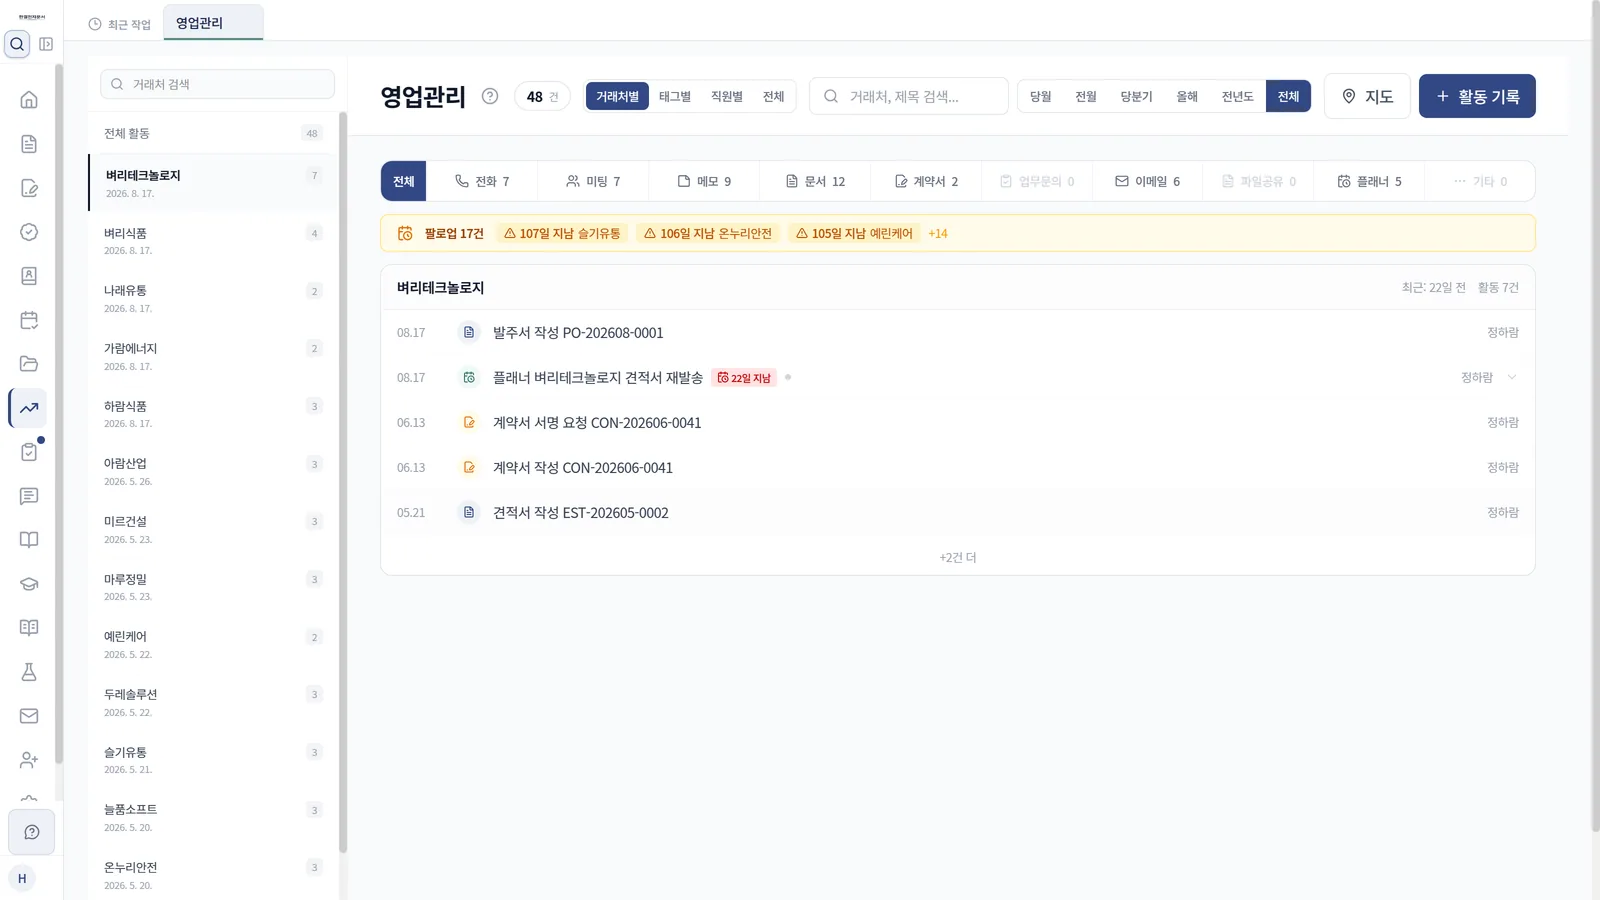Image resolution: width=1600 pixels, height=900 pixels.
Task: Open the home icon in the sidebar
Action: point(29,100)
